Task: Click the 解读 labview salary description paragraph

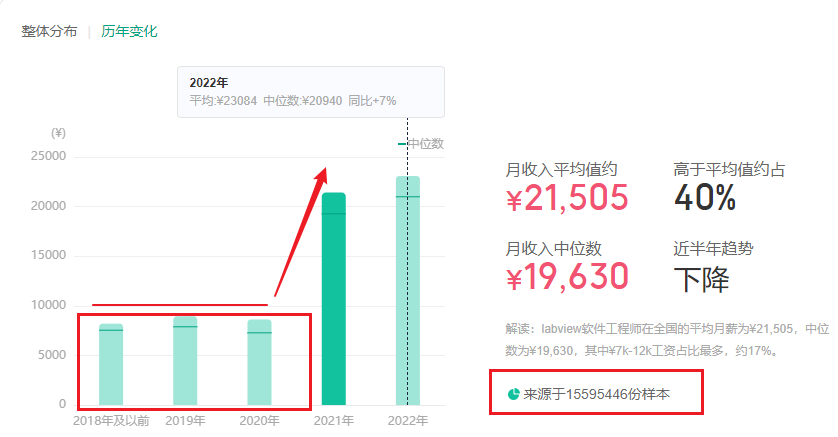Action: (667, 340)
